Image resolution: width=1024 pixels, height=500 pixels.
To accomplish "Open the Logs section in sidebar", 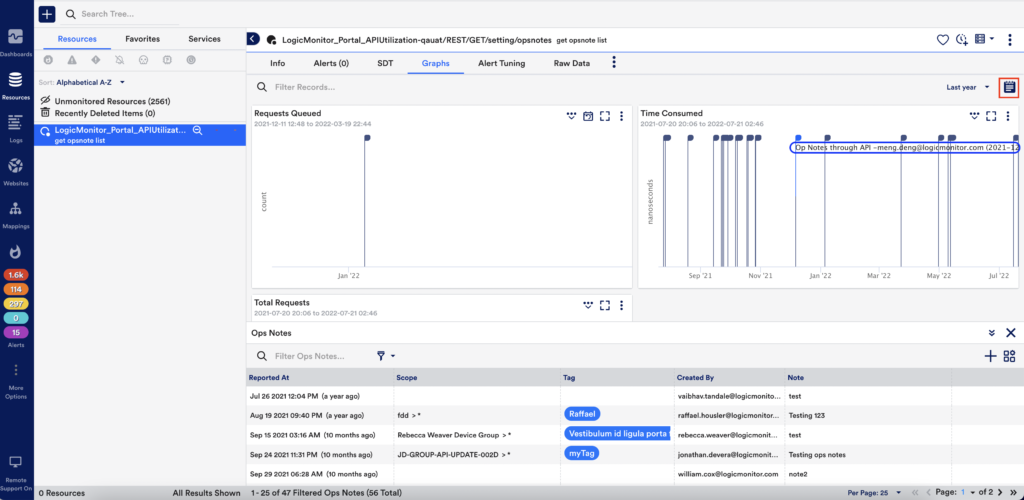I will point(16,128).
